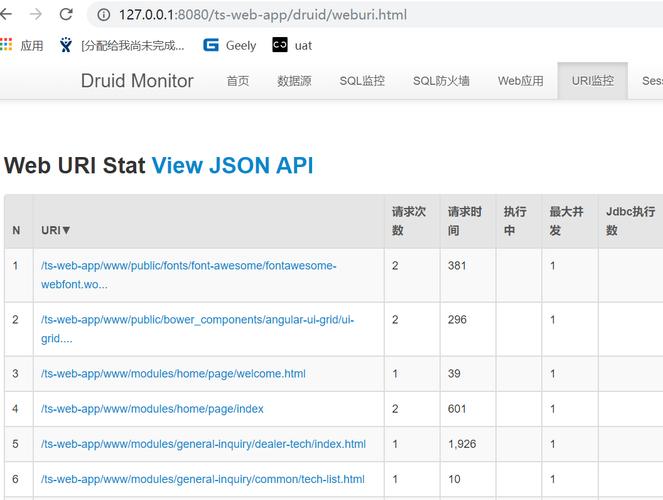663x500 pixels.
Task: Click the site info icon in address bar
Action: tap(104, 15)
